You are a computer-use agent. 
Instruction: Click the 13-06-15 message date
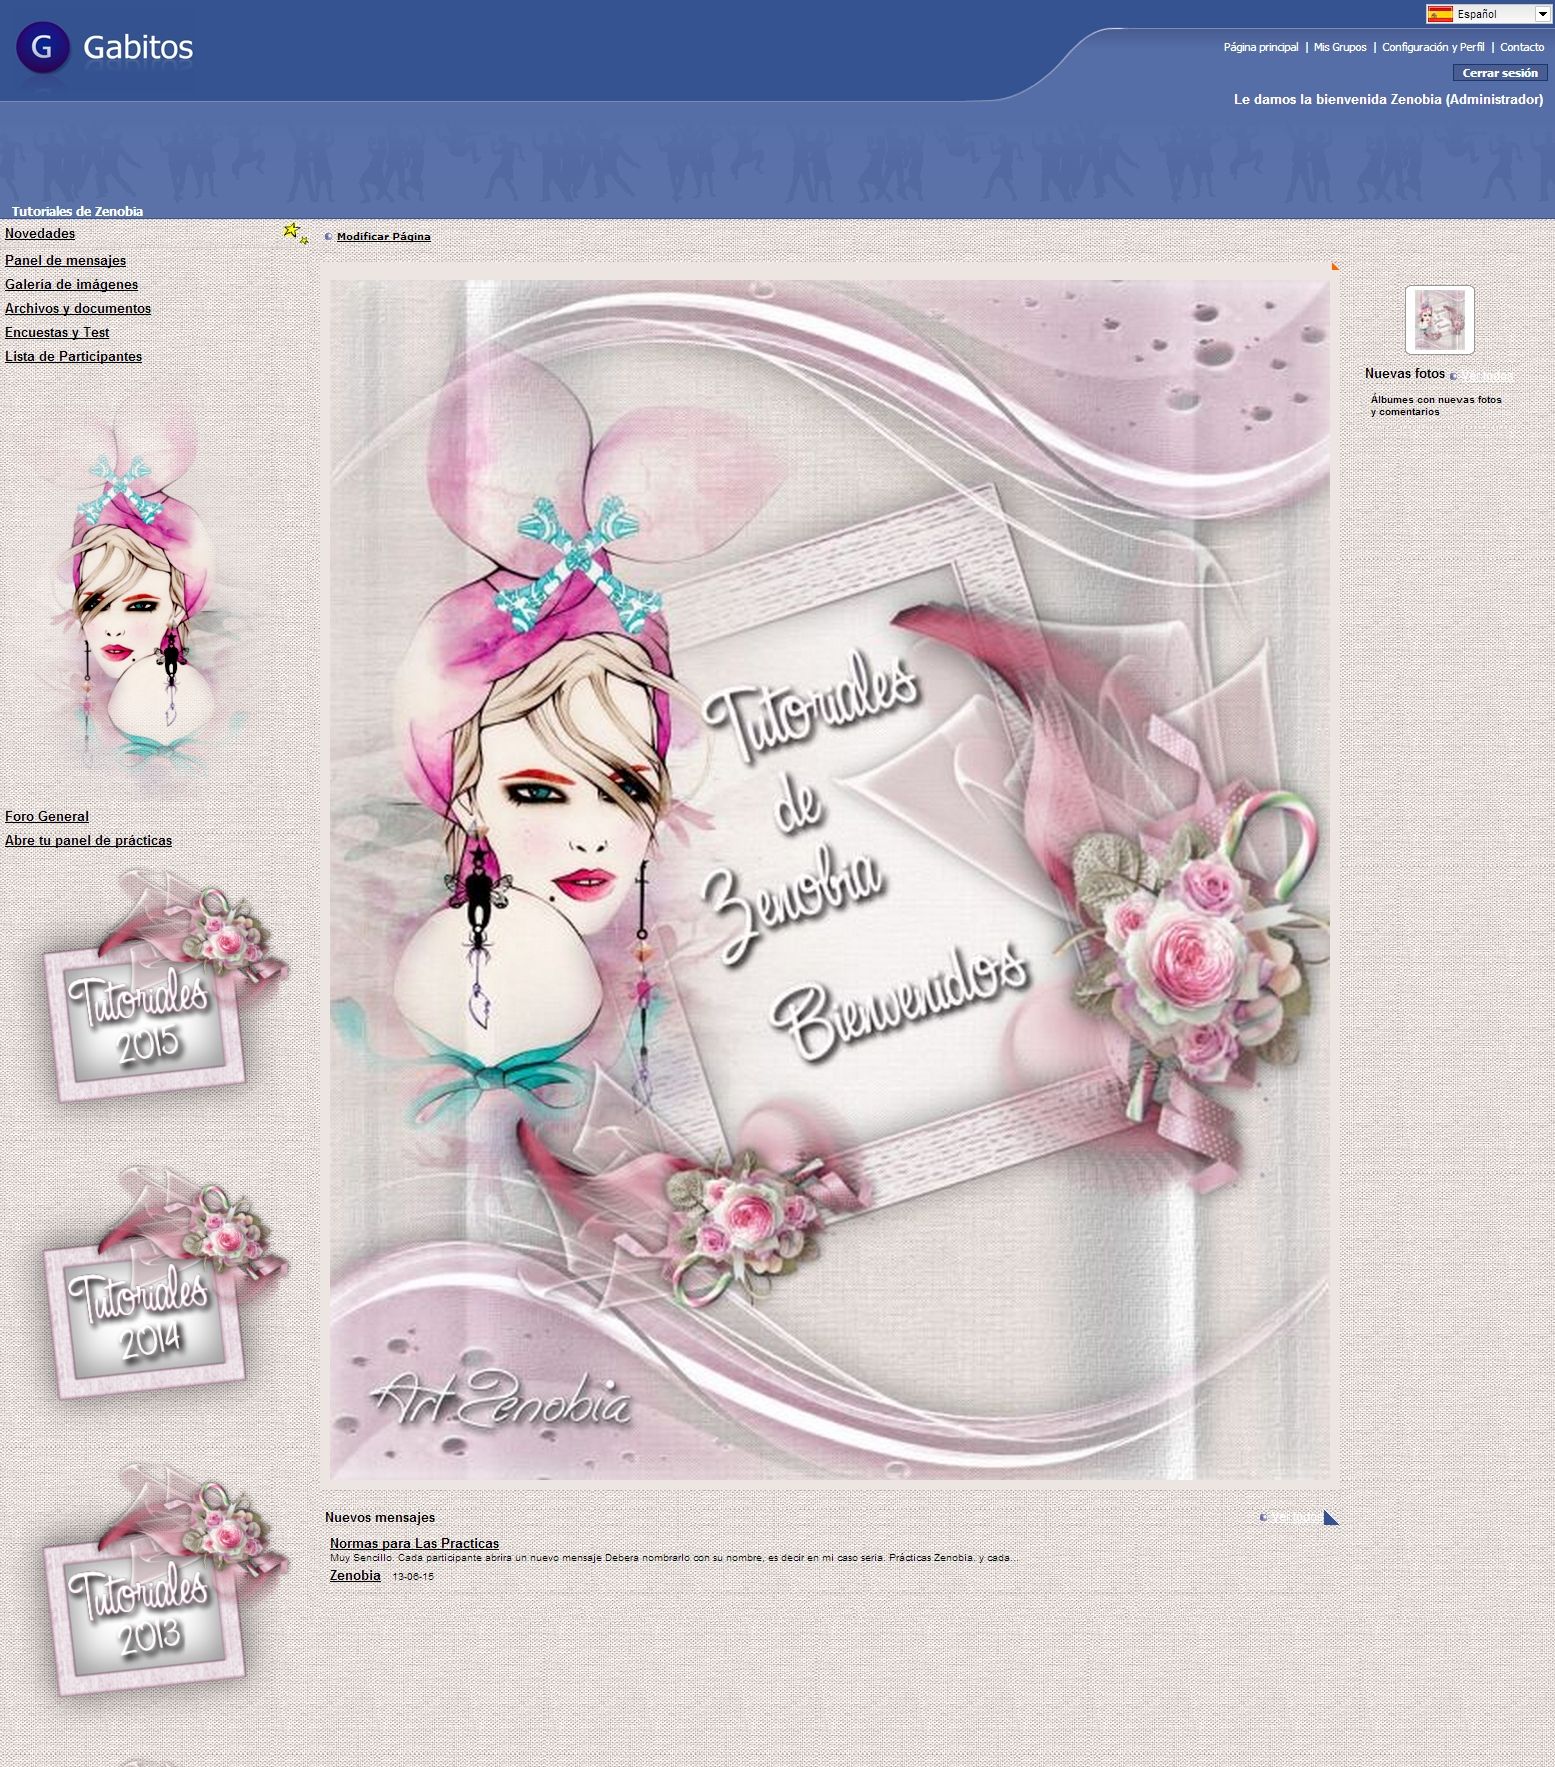point(413,1577)
